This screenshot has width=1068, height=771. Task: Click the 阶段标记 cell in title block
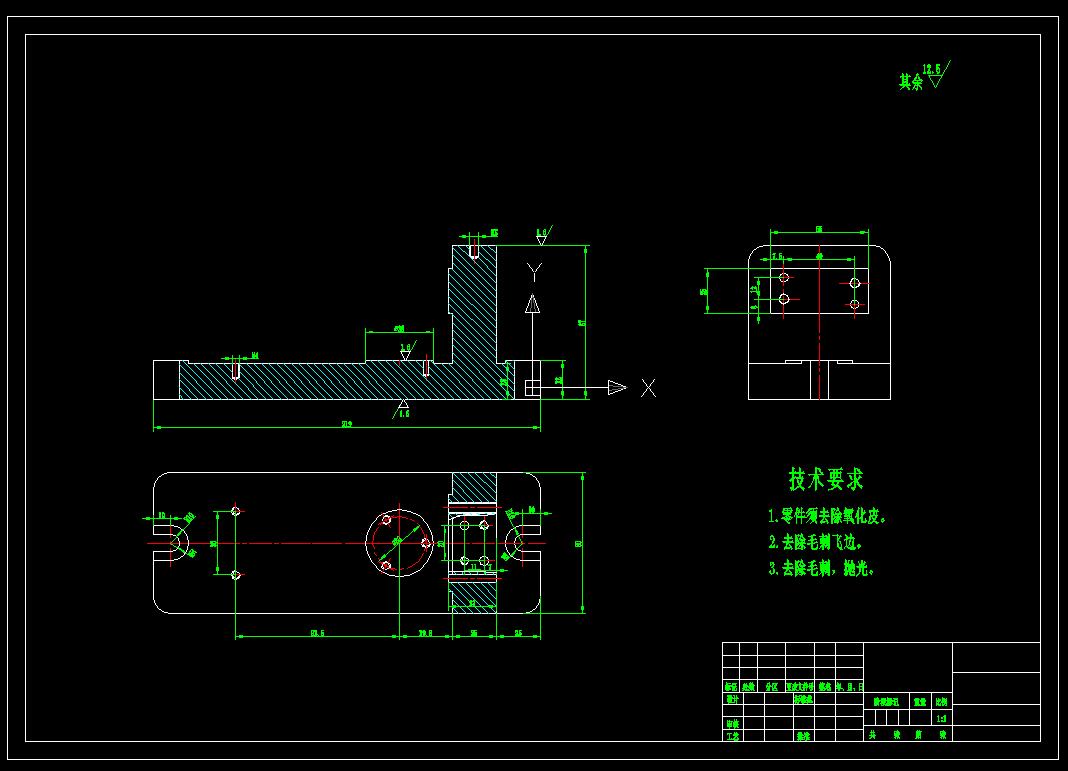coord(887,702)
